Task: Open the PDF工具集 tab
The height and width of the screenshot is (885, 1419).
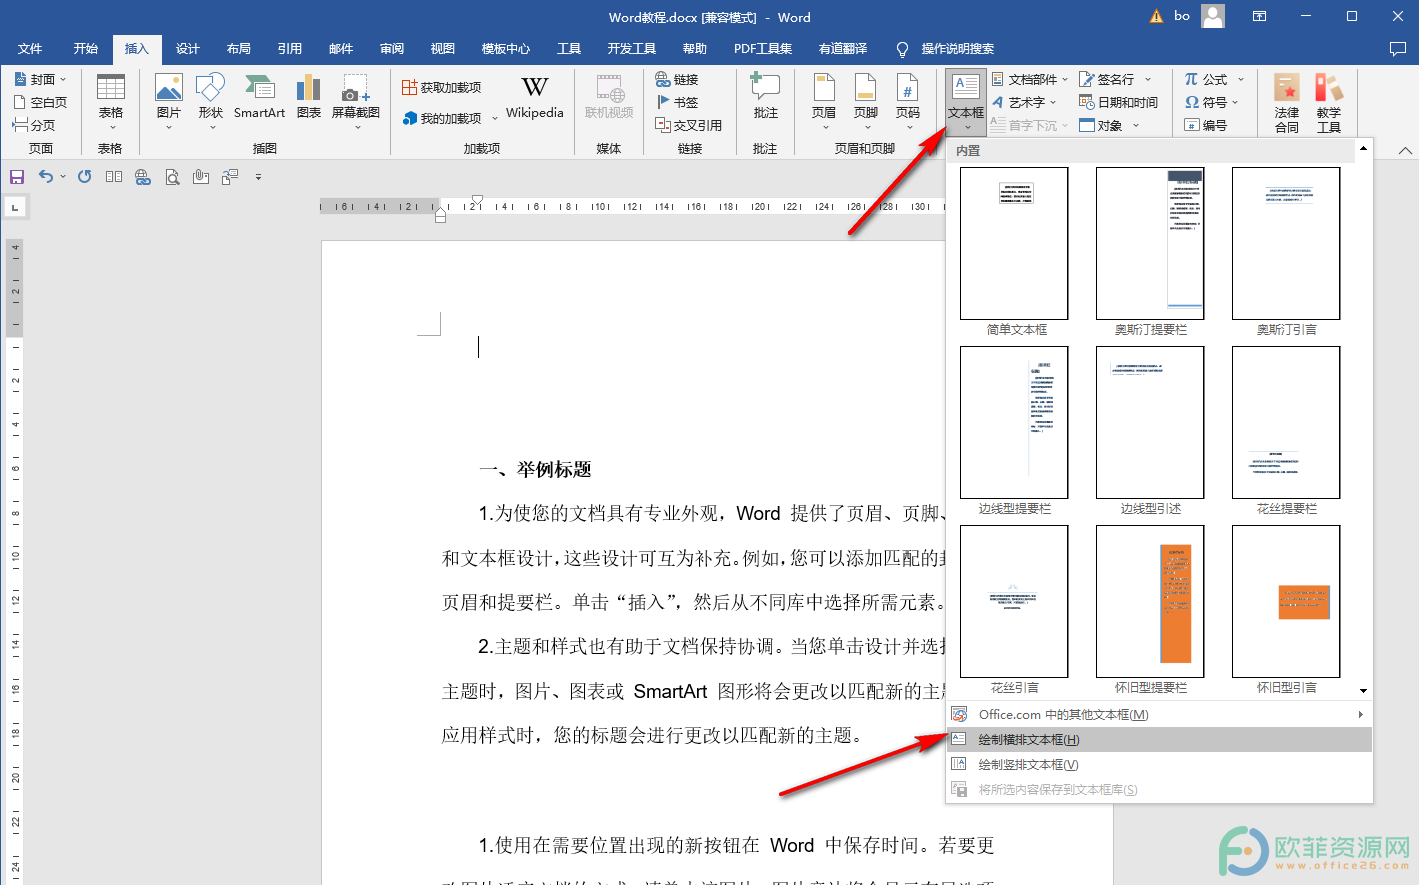Action: (x=763, y=48)
